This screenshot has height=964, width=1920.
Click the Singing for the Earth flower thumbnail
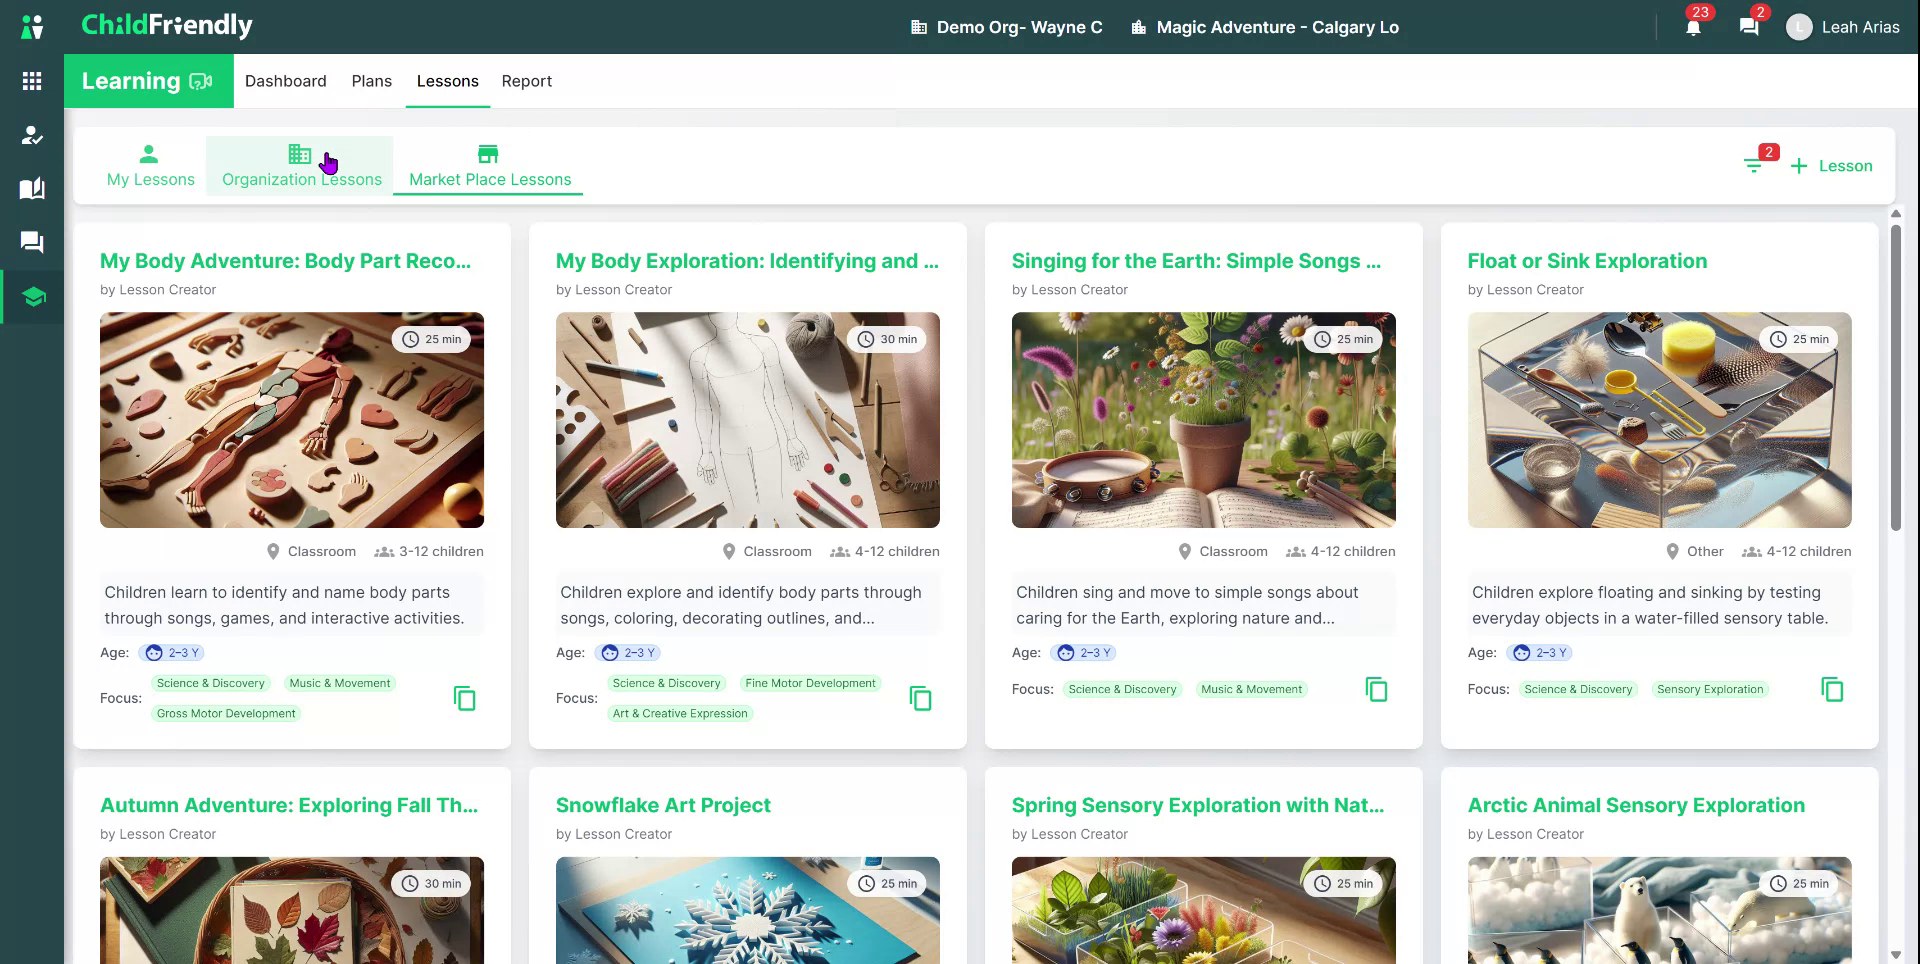(x=1204, y=420)
